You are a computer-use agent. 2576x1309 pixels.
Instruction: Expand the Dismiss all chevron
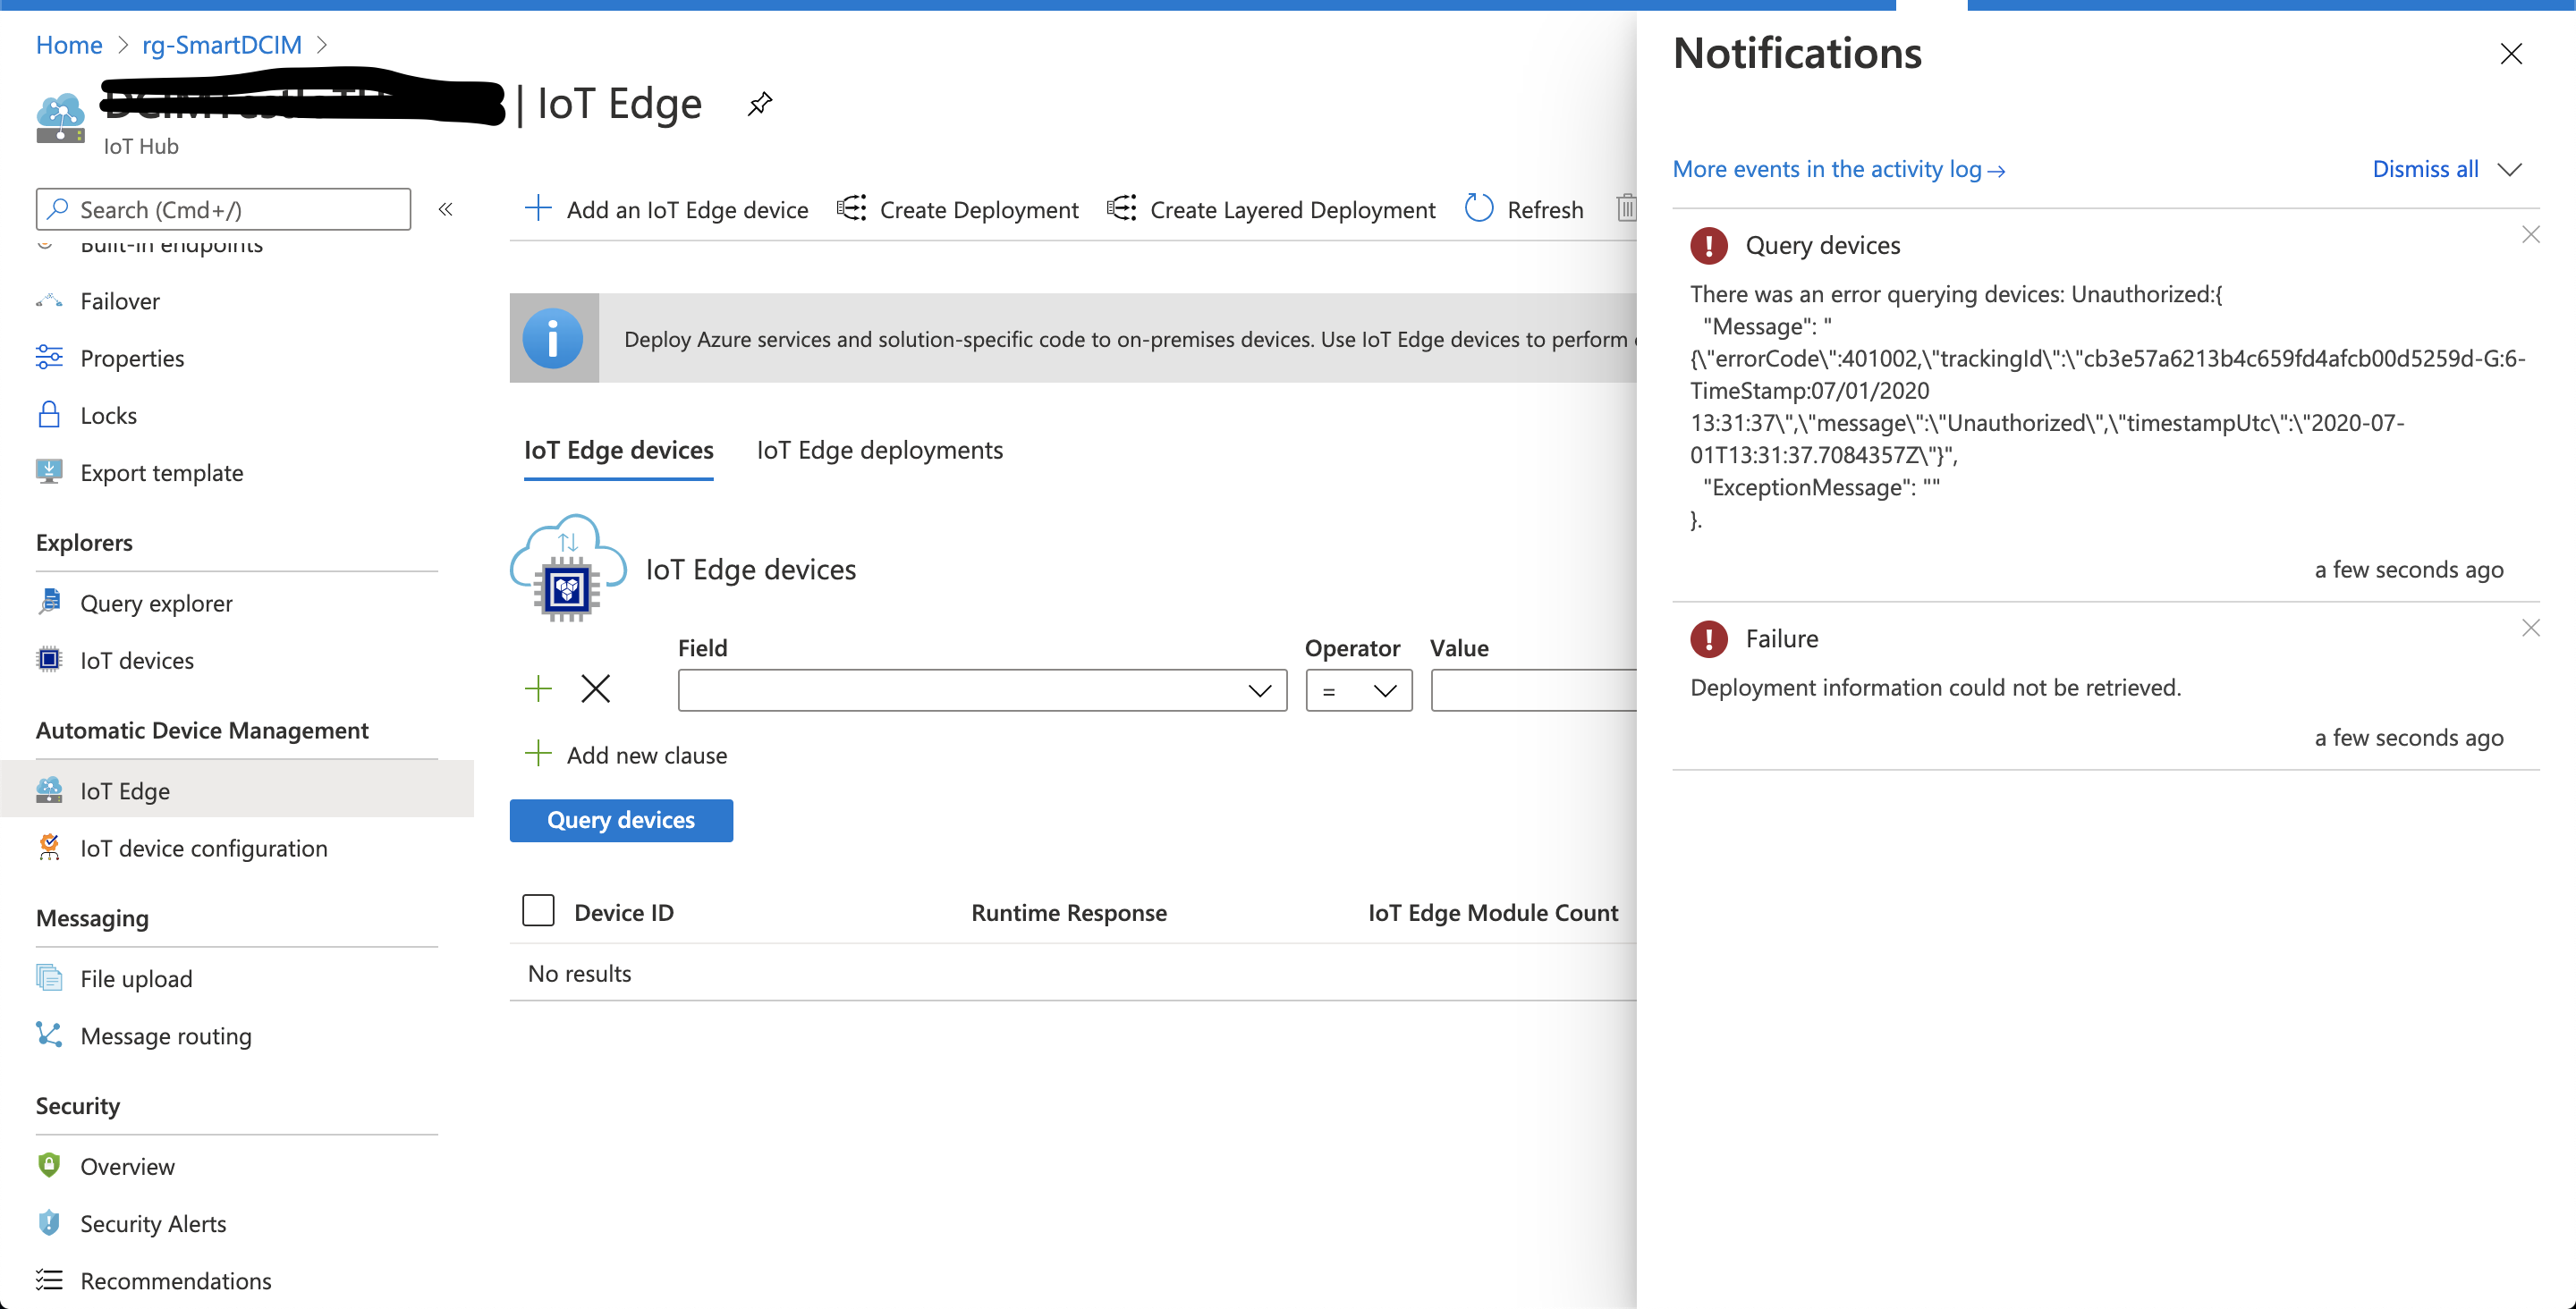(2510, 169)
